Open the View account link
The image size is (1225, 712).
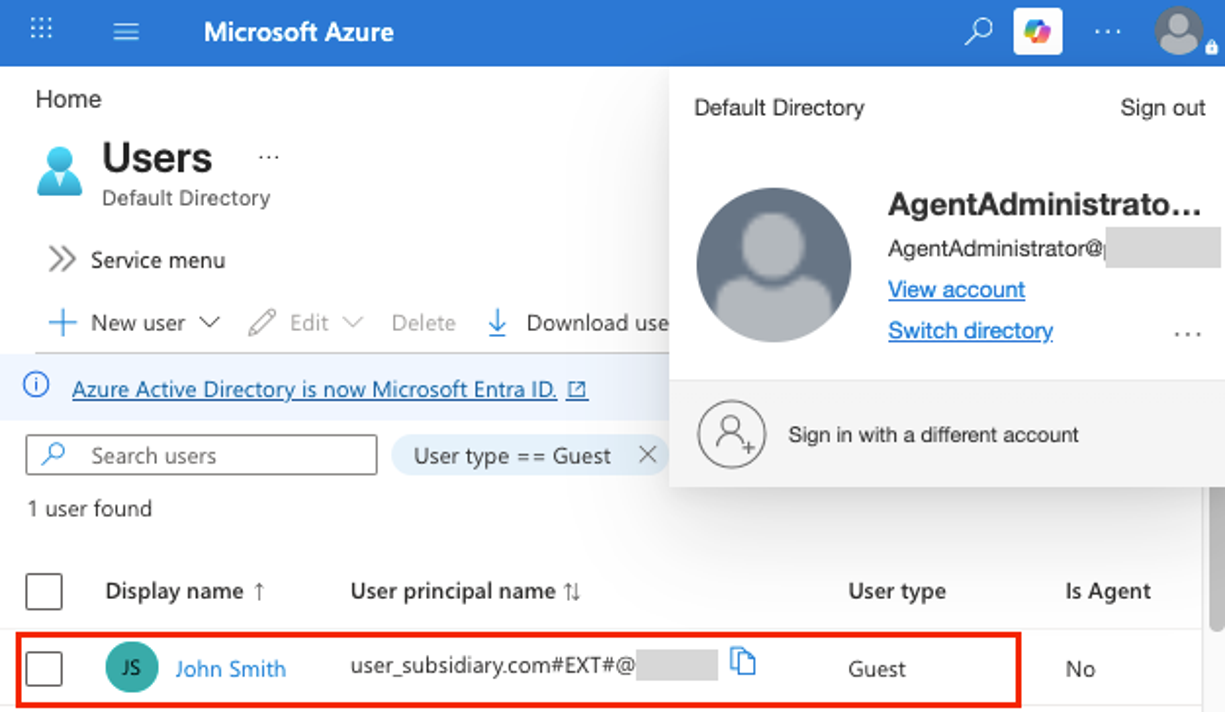pos(956,290)
